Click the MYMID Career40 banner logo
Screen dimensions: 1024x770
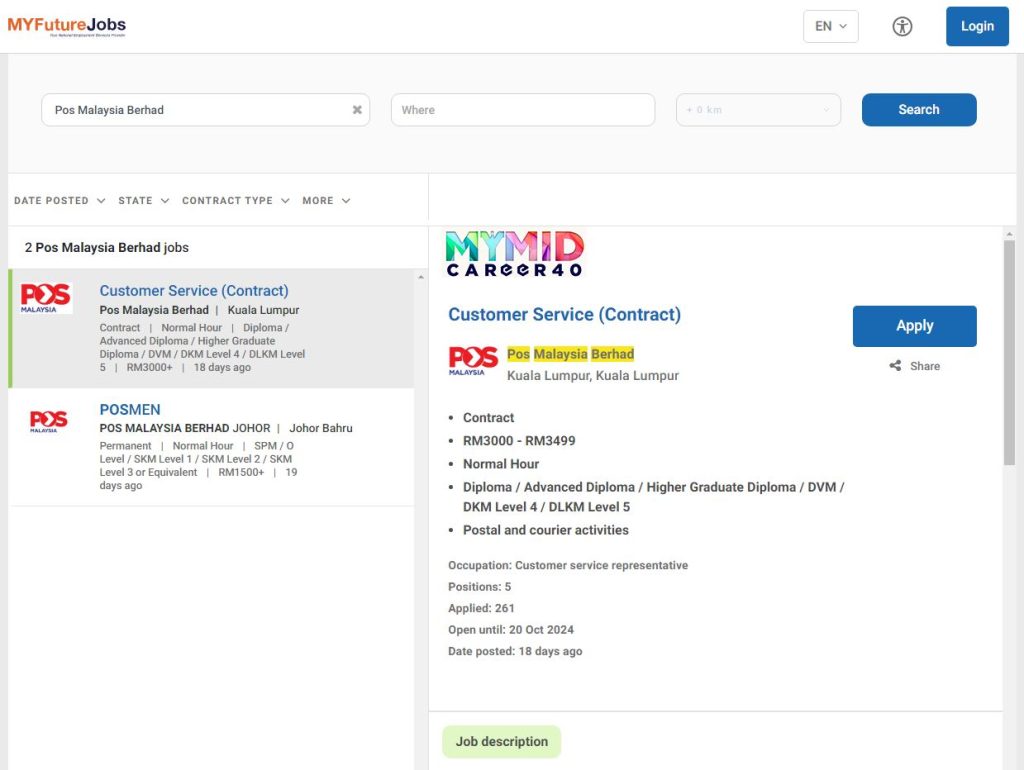pyautogui.click(x=514, y=254)
